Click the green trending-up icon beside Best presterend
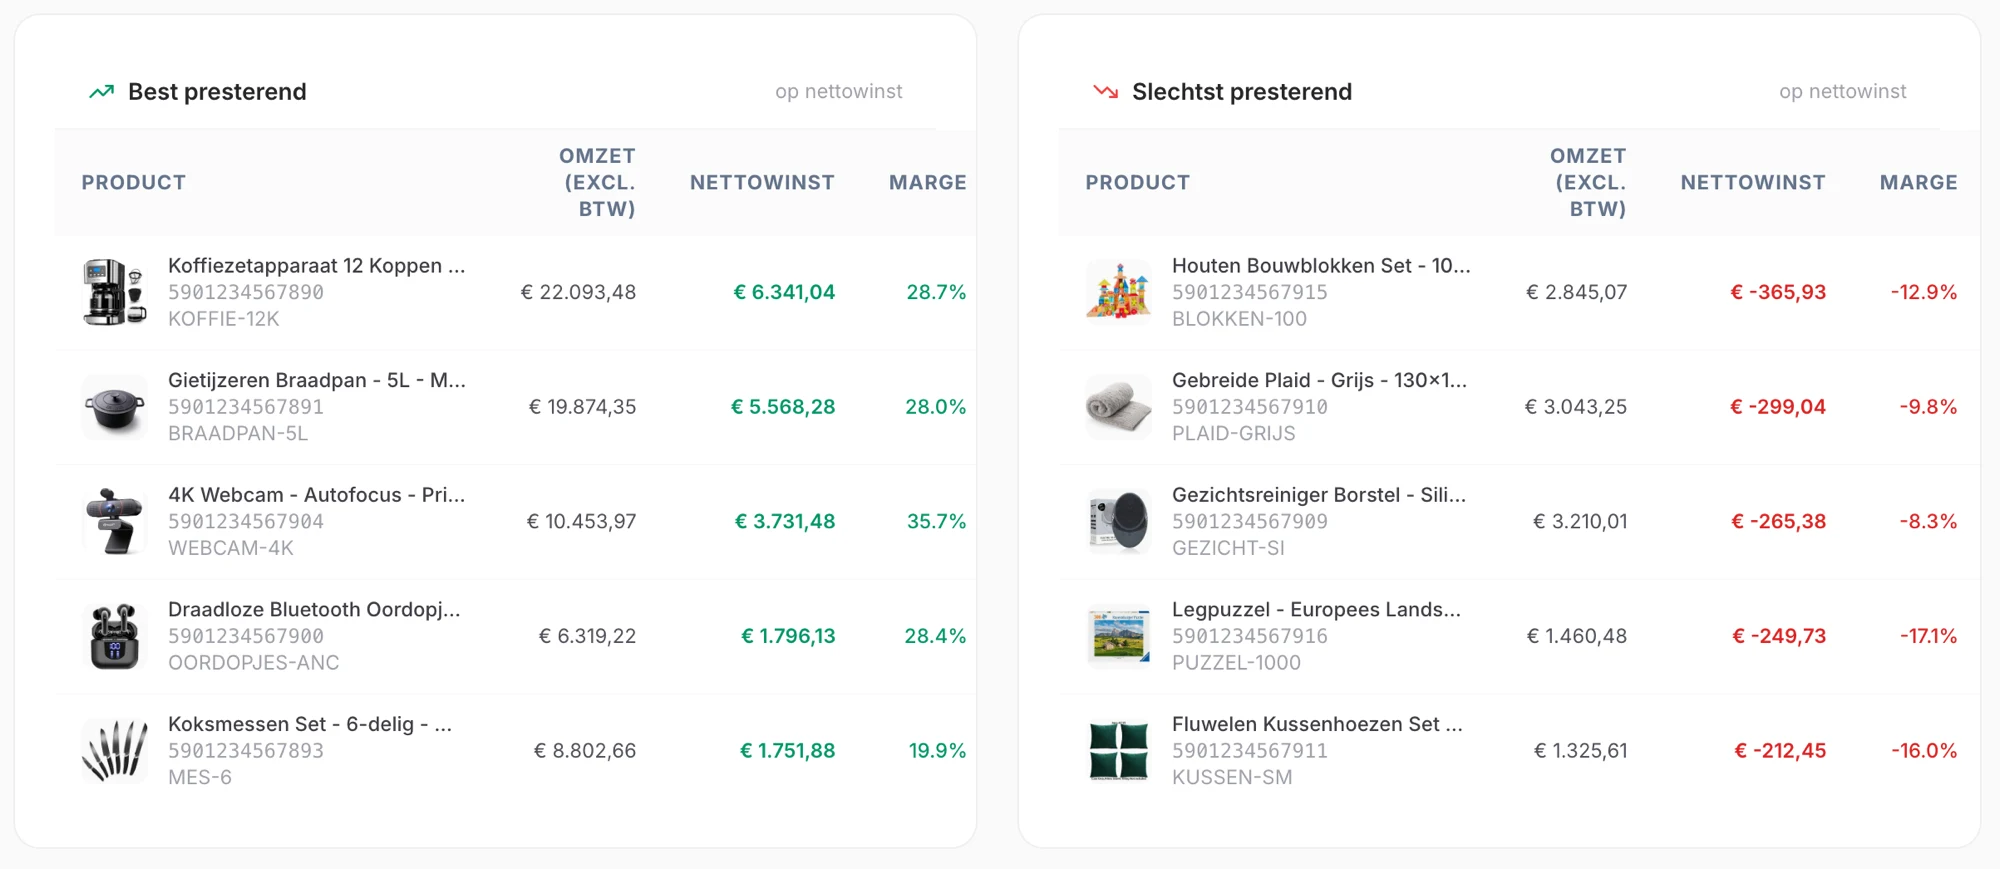2000x869 pixels. (101, 92)
